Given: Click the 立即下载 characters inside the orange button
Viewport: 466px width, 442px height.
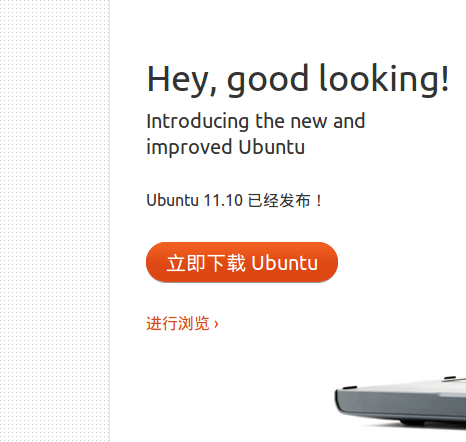Looking at the screenshot, I should (x=206, y=263).
